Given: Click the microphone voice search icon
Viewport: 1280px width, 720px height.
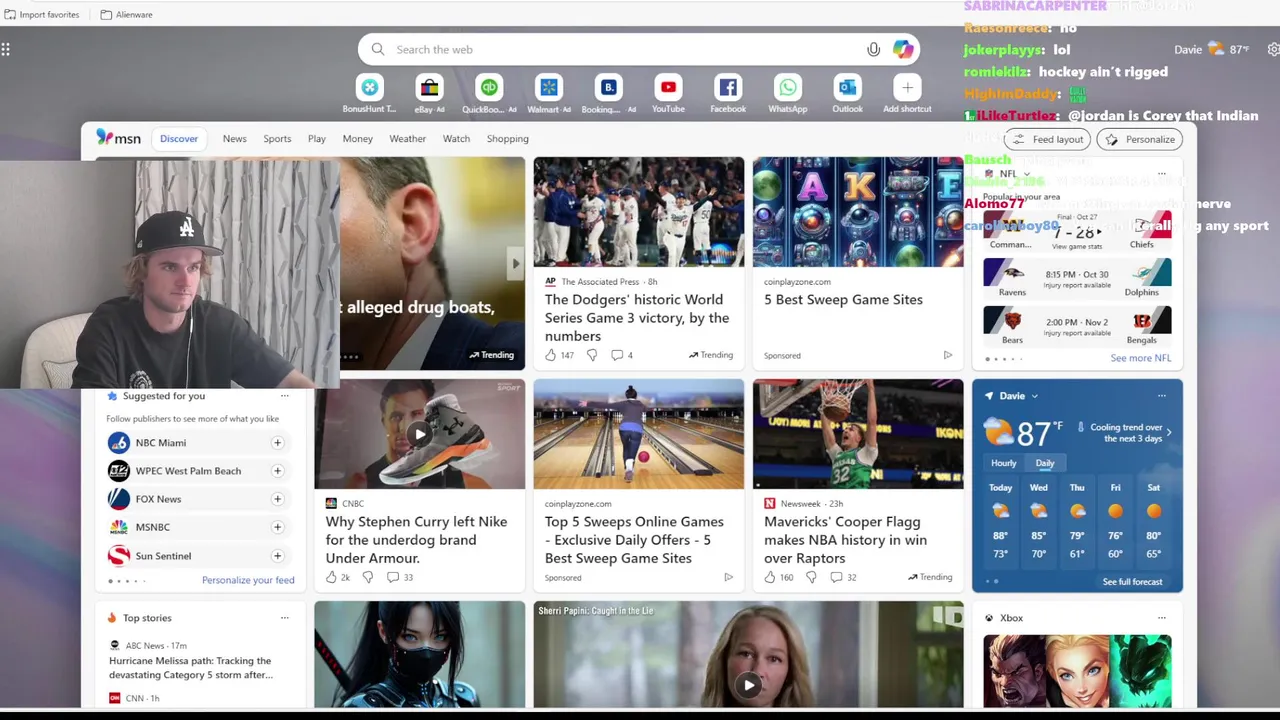Looking at the screenshot, I should pos(873,49).
